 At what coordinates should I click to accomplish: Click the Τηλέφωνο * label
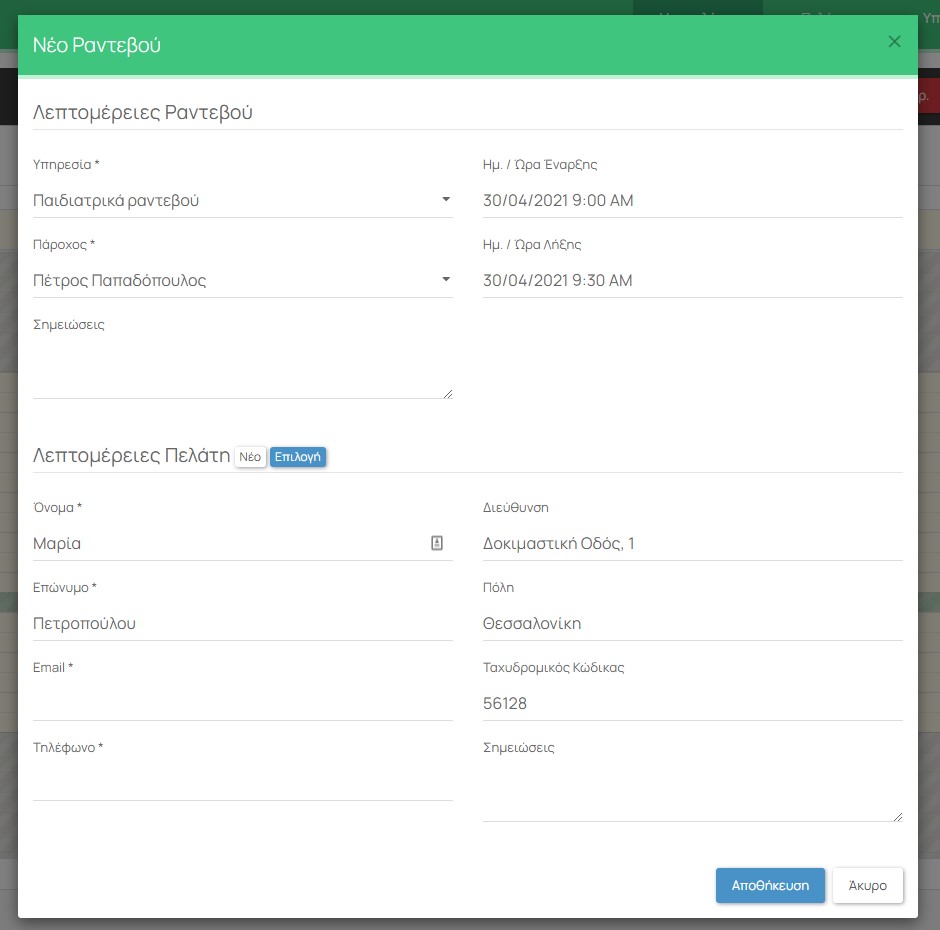coord(68,747)
